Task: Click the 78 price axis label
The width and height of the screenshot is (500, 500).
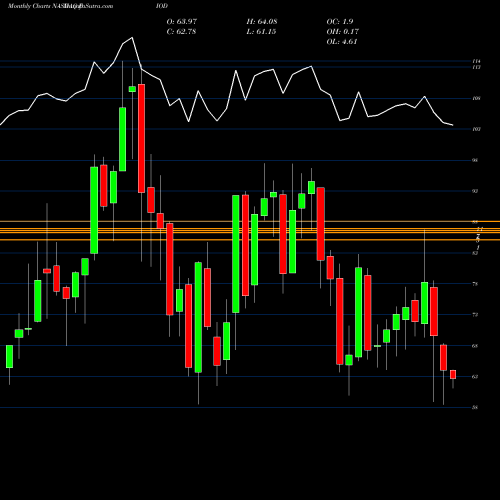Action: coord(475,284)
